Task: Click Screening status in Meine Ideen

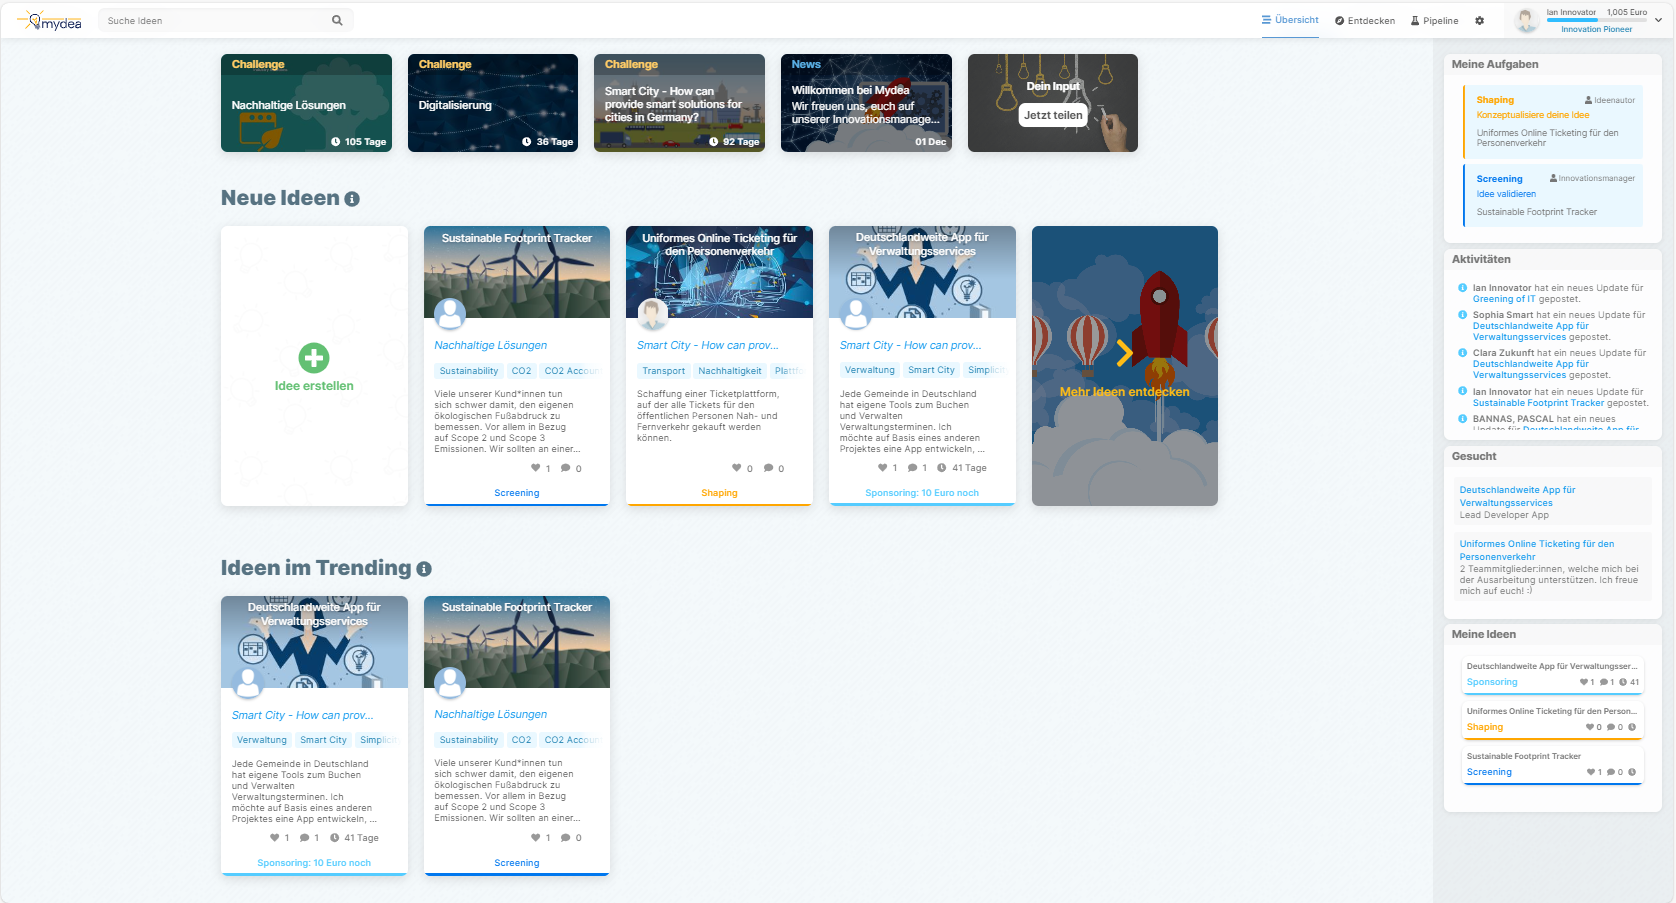Action: tap(1489, 772)
